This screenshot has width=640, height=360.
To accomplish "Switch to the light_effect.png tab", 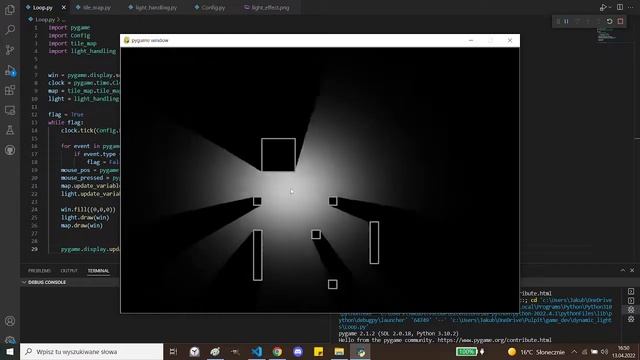I will [270, 7].
